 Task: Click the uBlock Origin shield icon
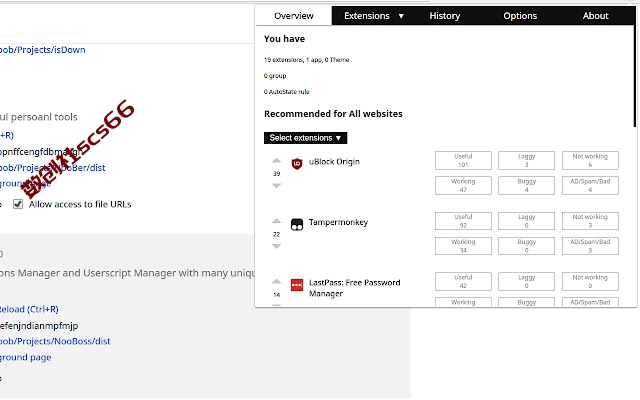point(297,164)
